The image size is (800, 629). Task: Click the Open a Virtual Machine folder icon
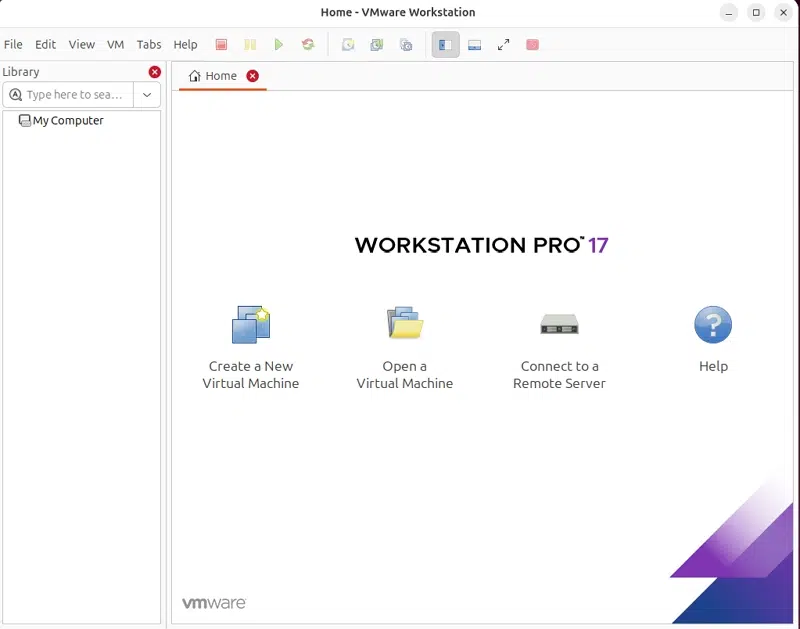(x=405, y=322)
